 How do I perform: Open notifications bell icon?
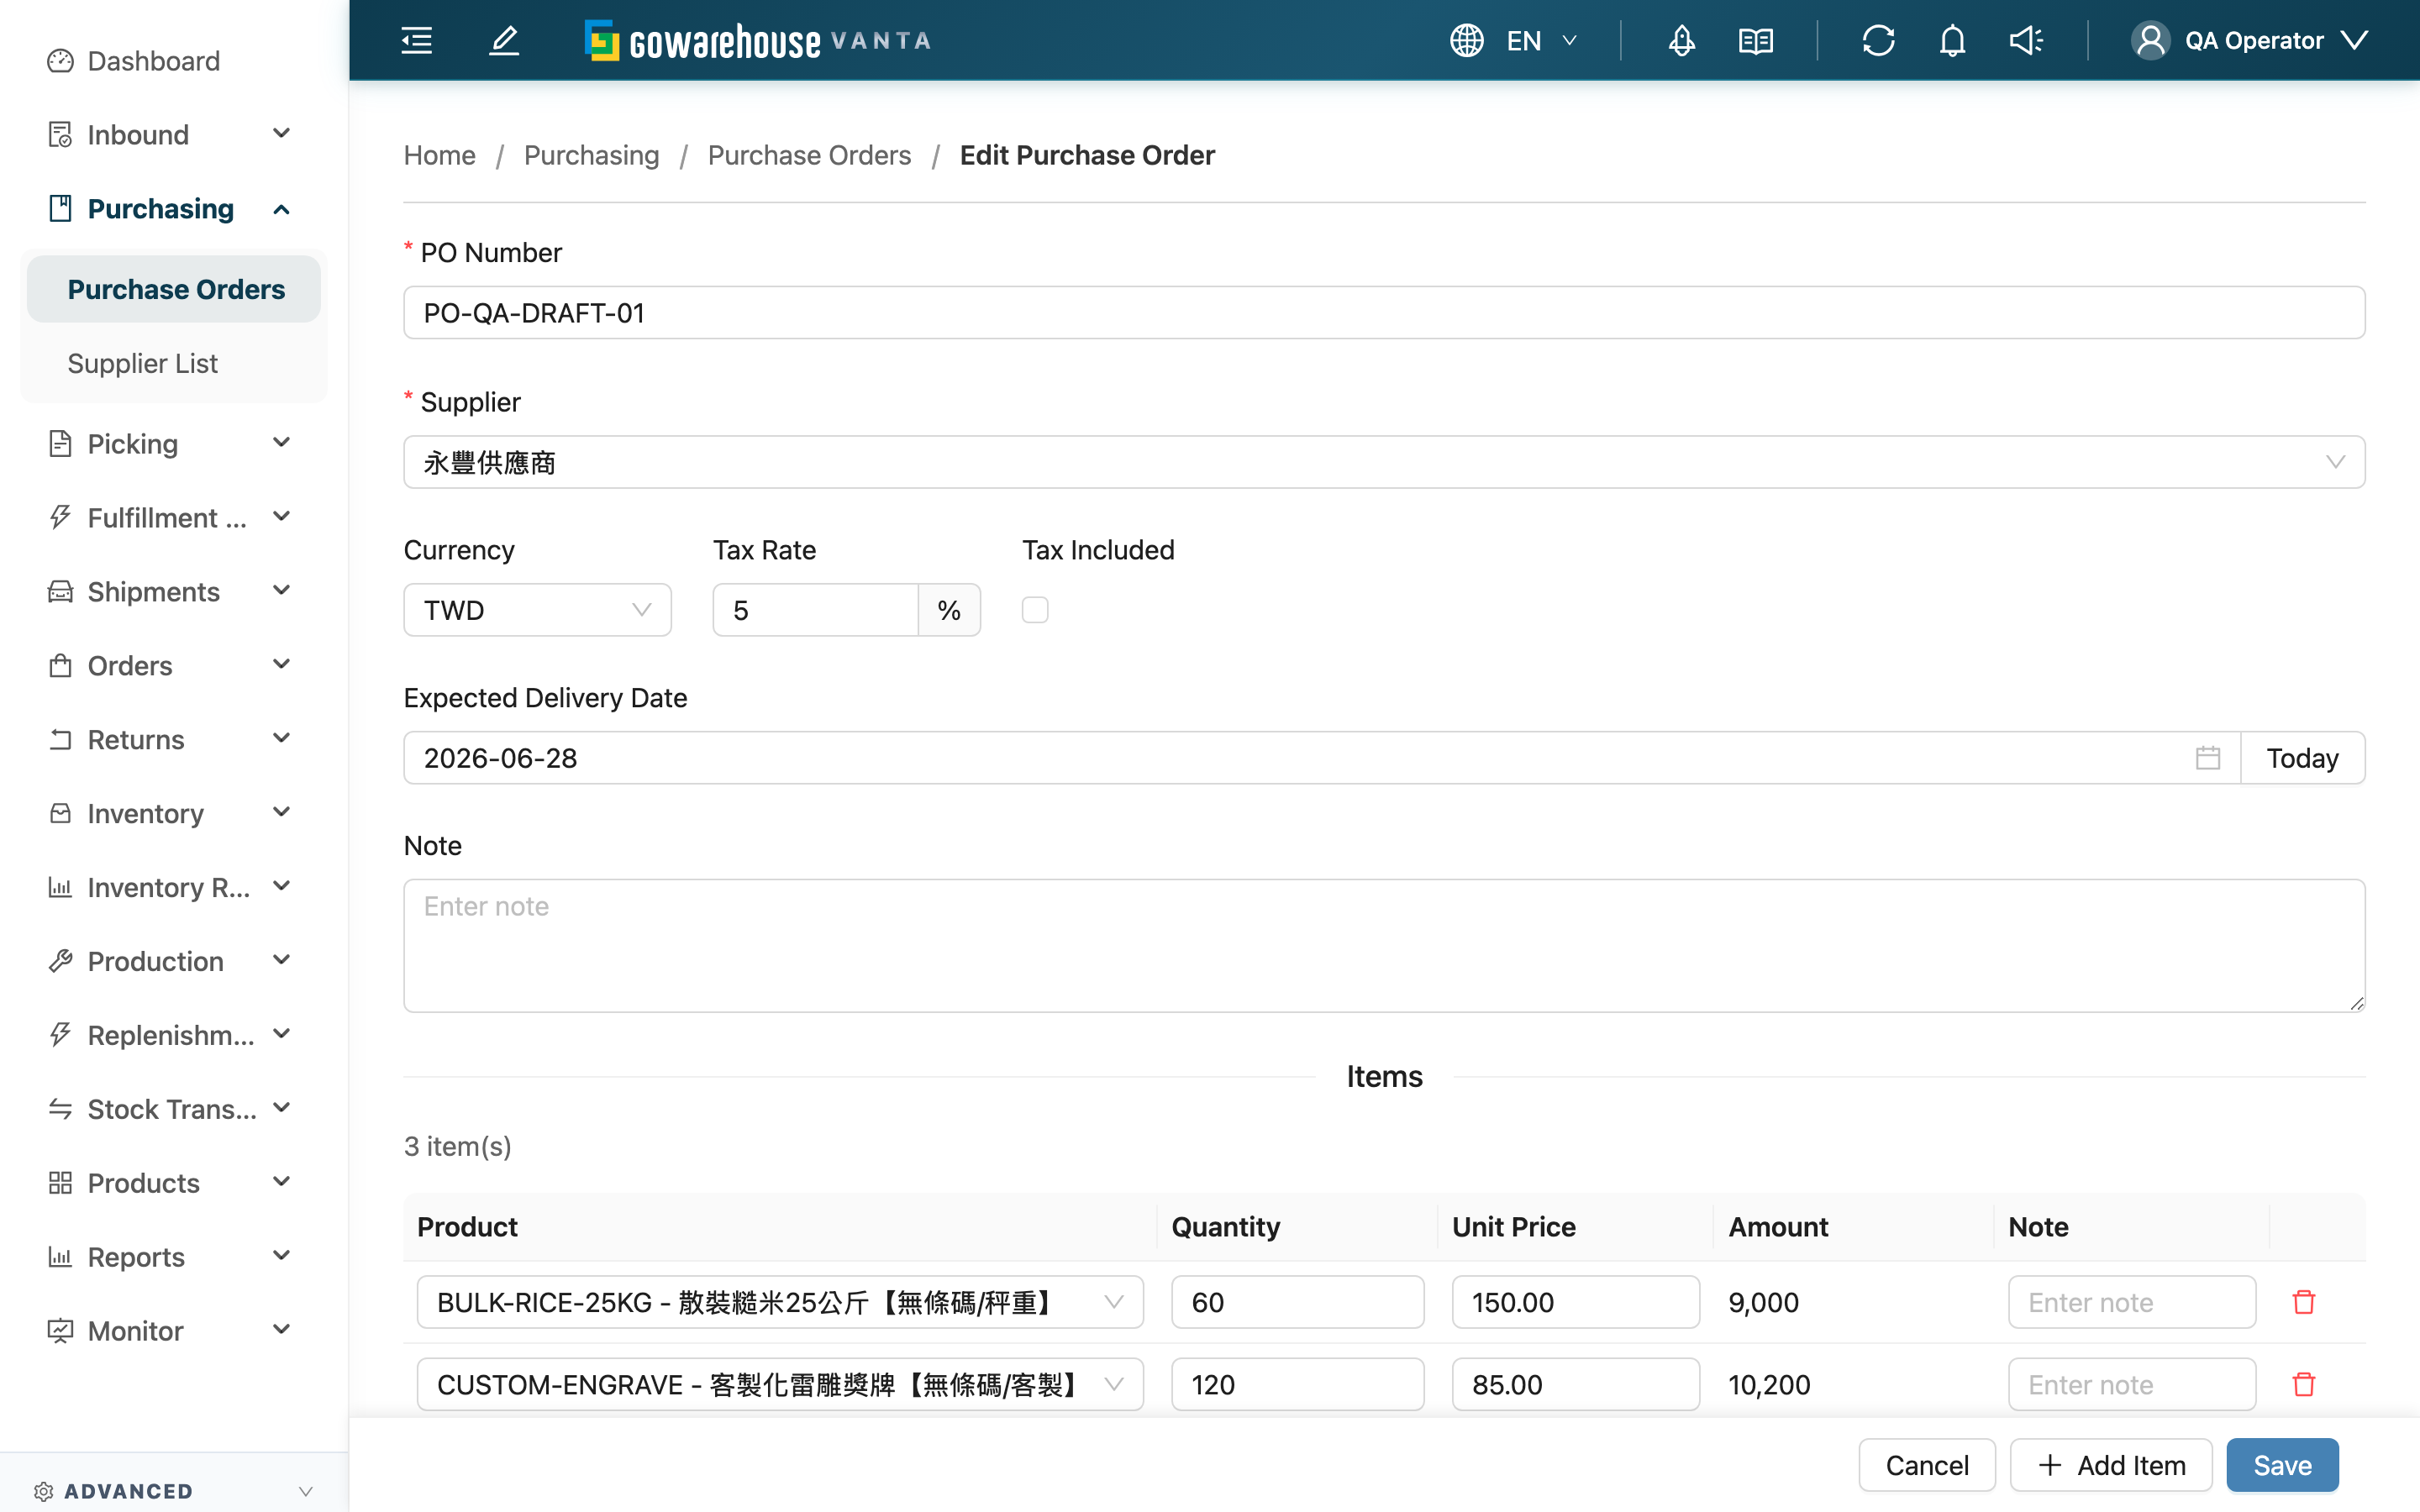1952,40
